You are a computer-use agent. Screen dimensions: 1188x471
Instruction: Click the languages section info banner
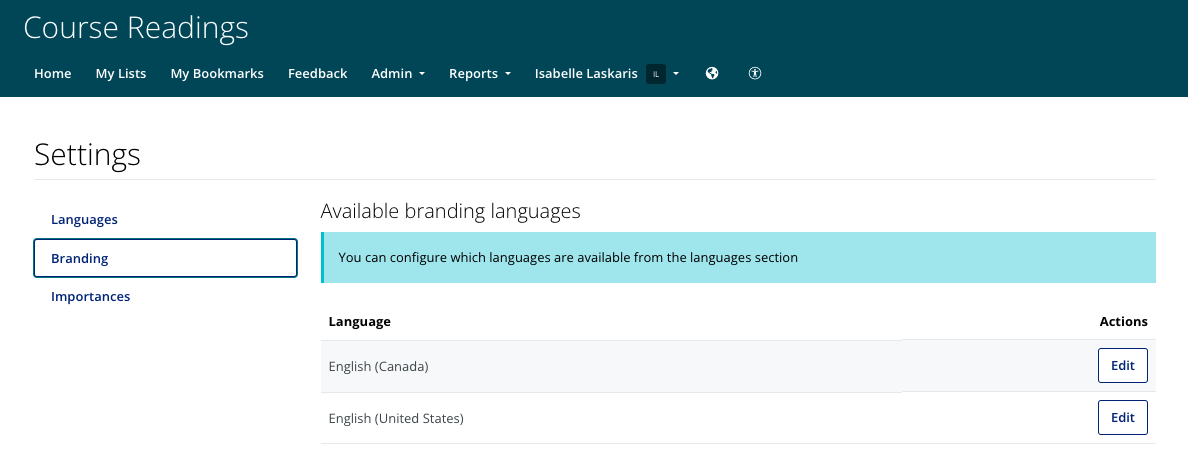pos(738,257)
